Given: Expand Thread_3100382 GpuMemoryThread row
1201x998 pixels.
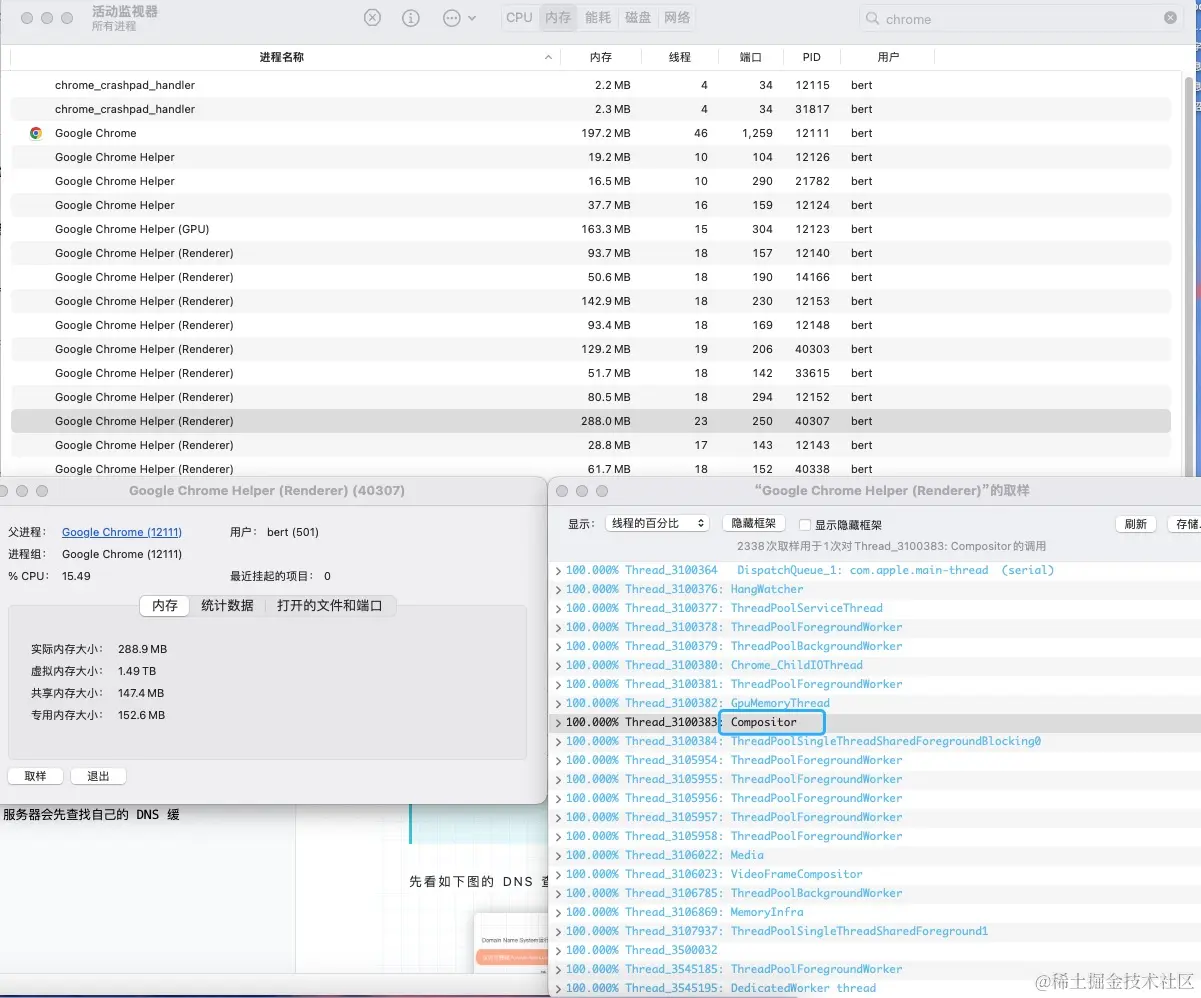Looking at the screenshot, I should click(x=559, y=703).
